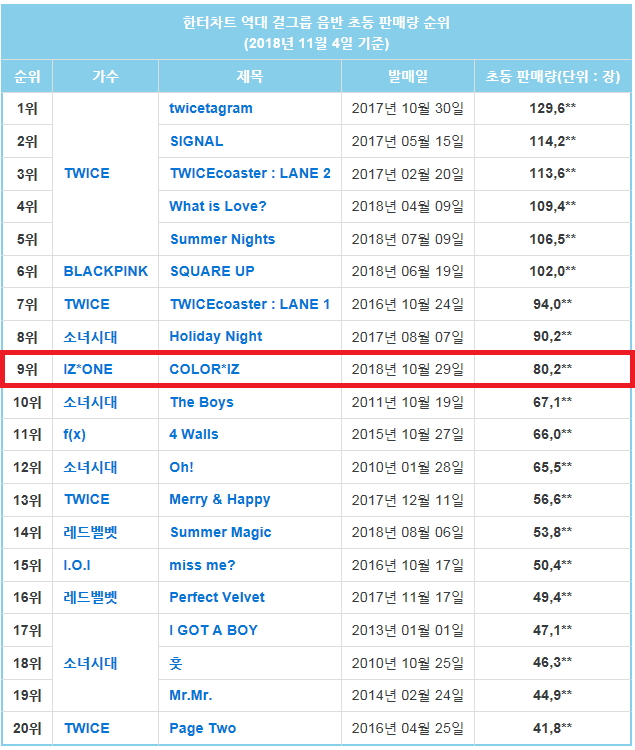
Task: Open the What is Love? link
Action: pos(218,206)
